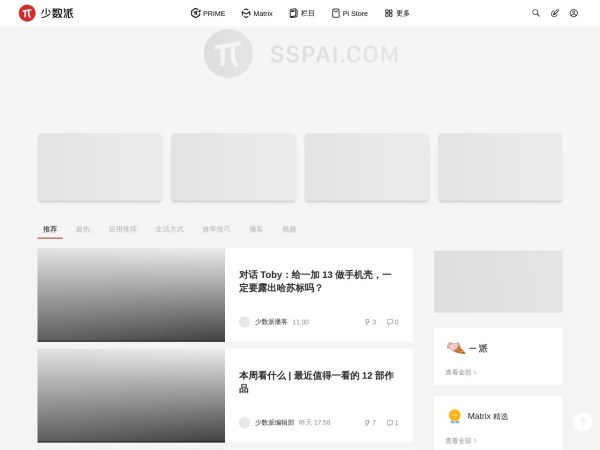The width and height of the screenshot is (600, 450).
Task: Click the Matrix 精选 medal icon
Action: pos(454,416)
